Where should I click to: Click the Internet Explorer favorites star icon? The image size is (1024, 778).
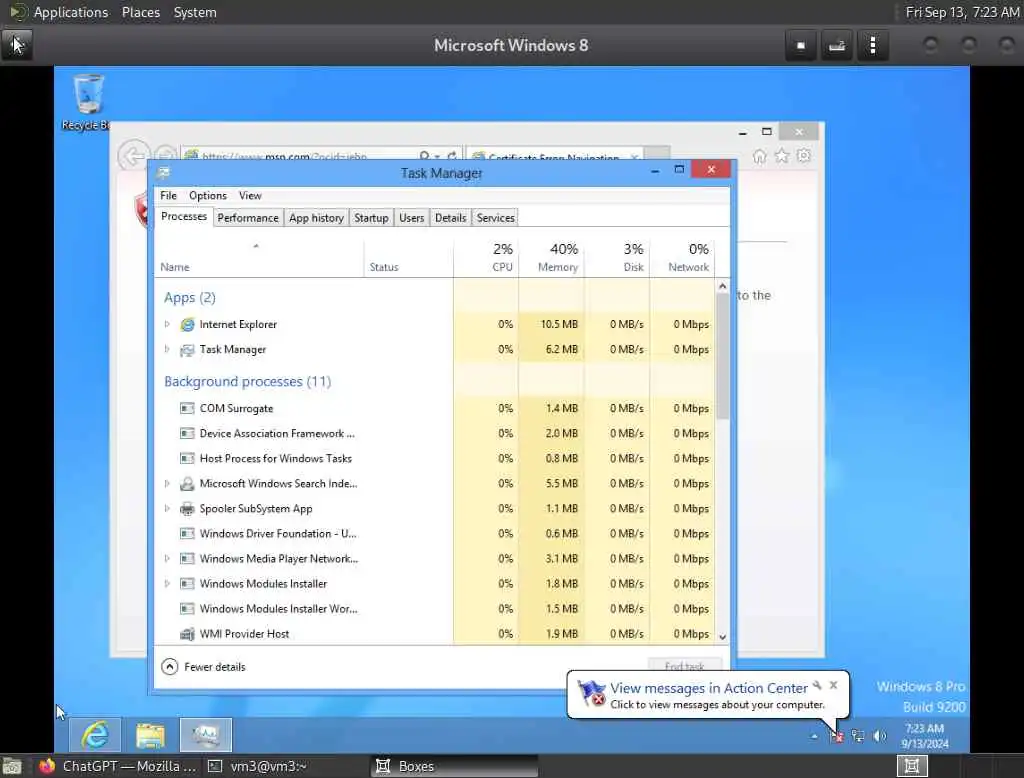click(782, 156)
